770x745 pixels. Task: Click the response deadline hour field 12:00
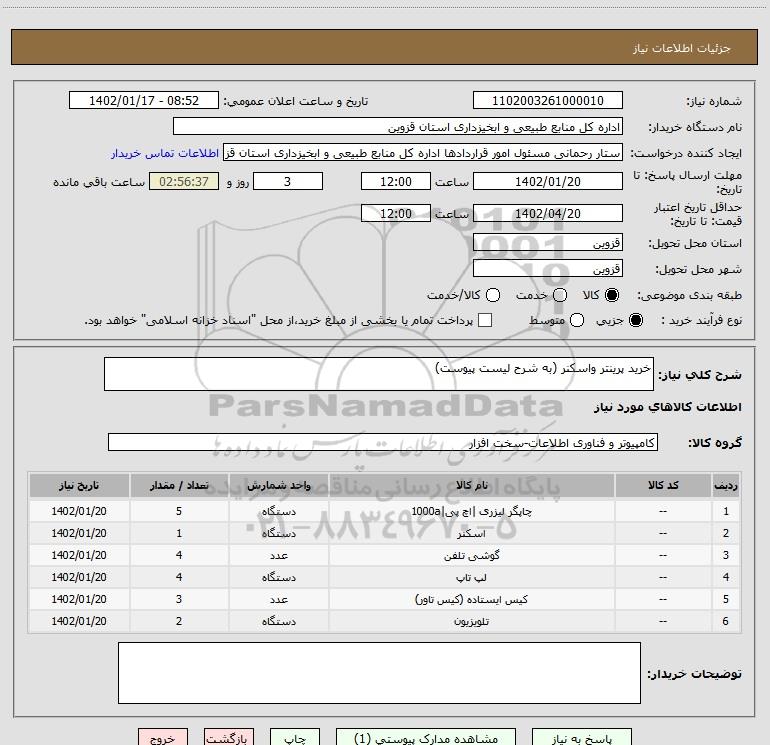[x=396, y=181]
